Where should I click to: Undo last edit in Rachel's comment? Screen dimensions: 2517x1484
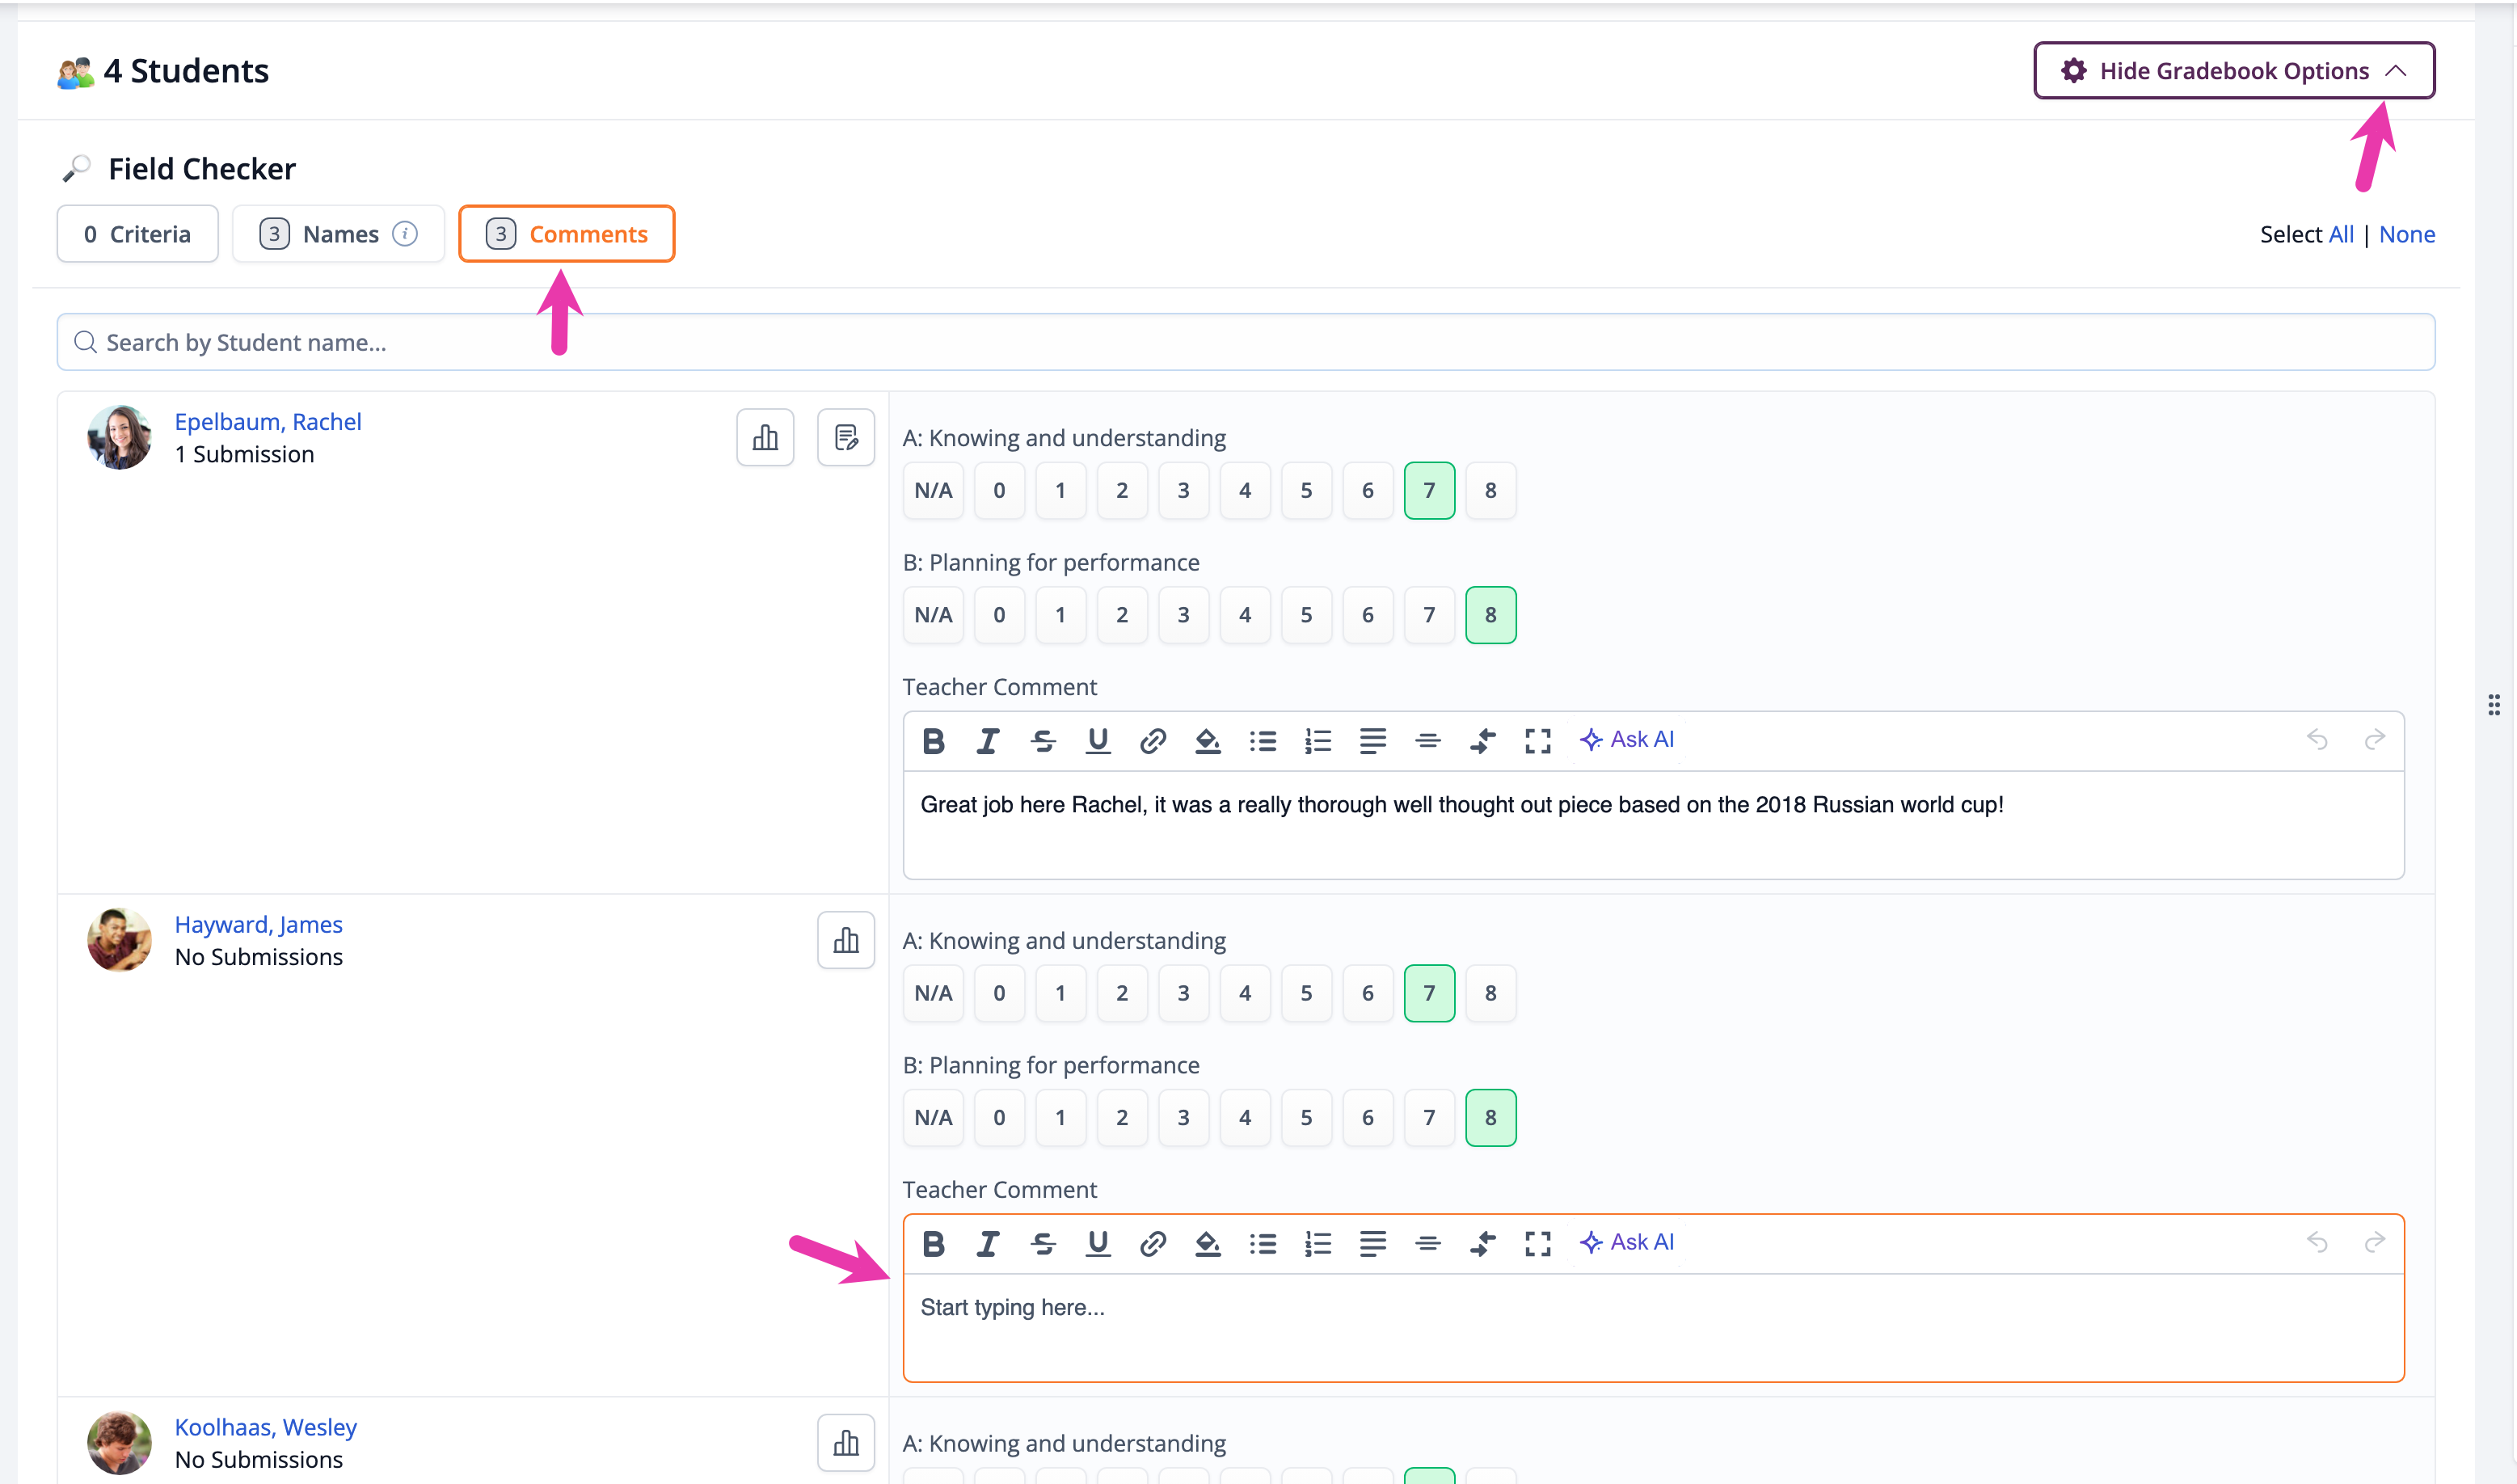coord(2318,740)
